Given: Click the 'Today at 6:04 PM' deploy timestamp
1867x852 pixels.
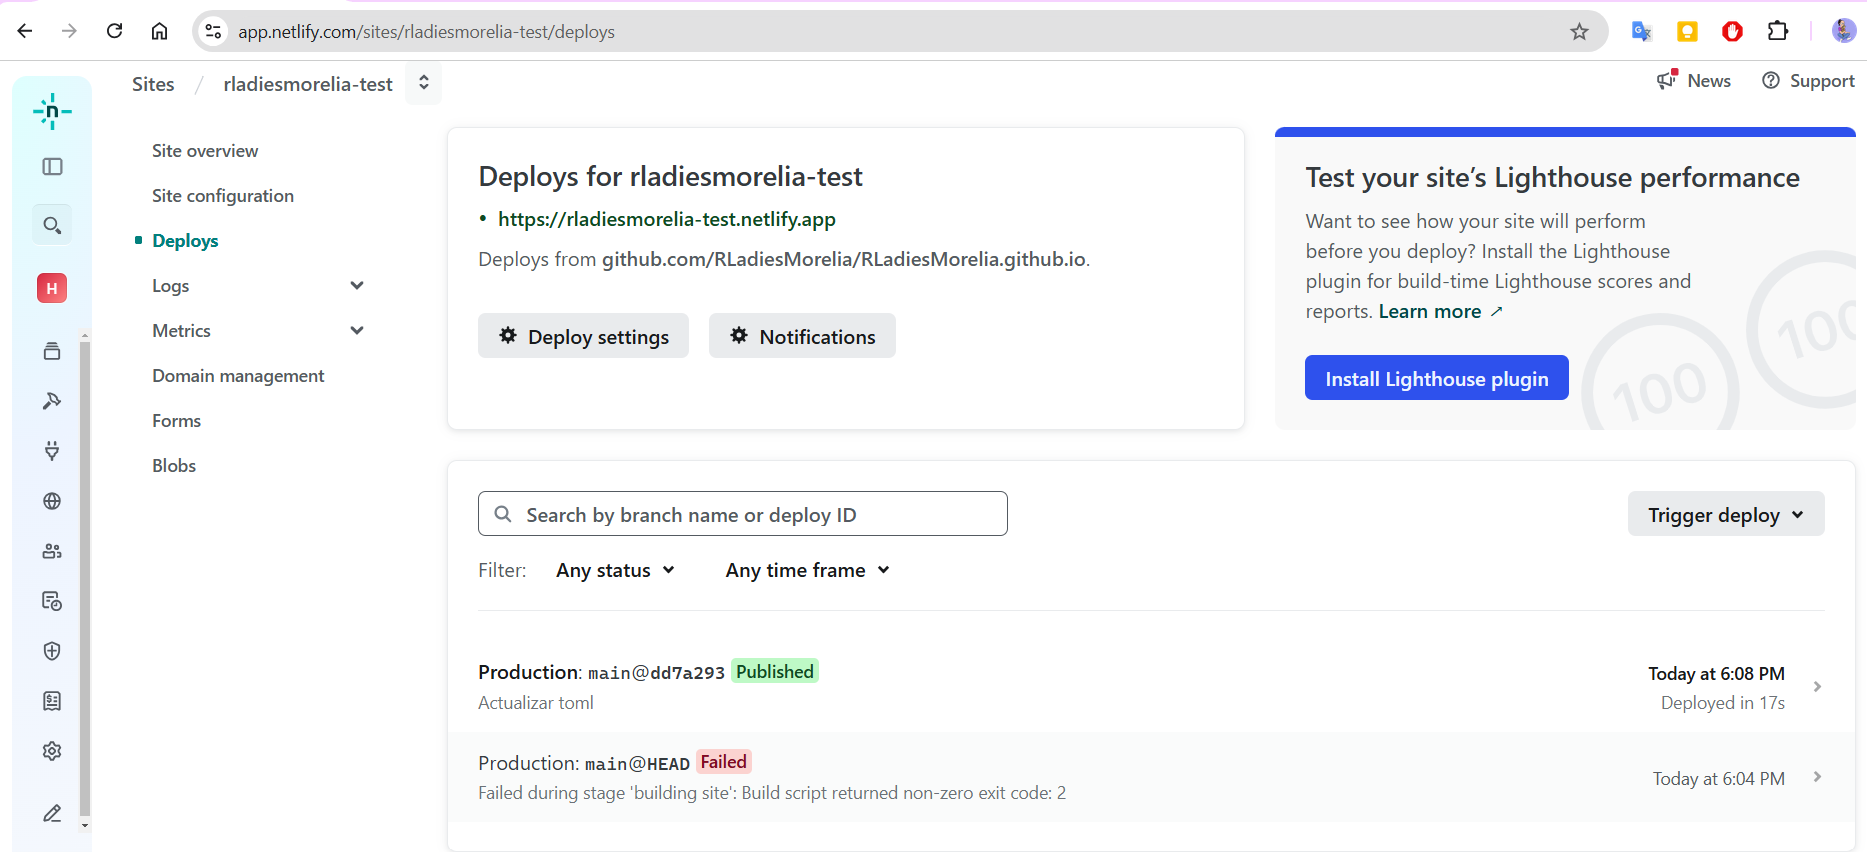Looking at the screenshot, I should (x=1718, y=778).
